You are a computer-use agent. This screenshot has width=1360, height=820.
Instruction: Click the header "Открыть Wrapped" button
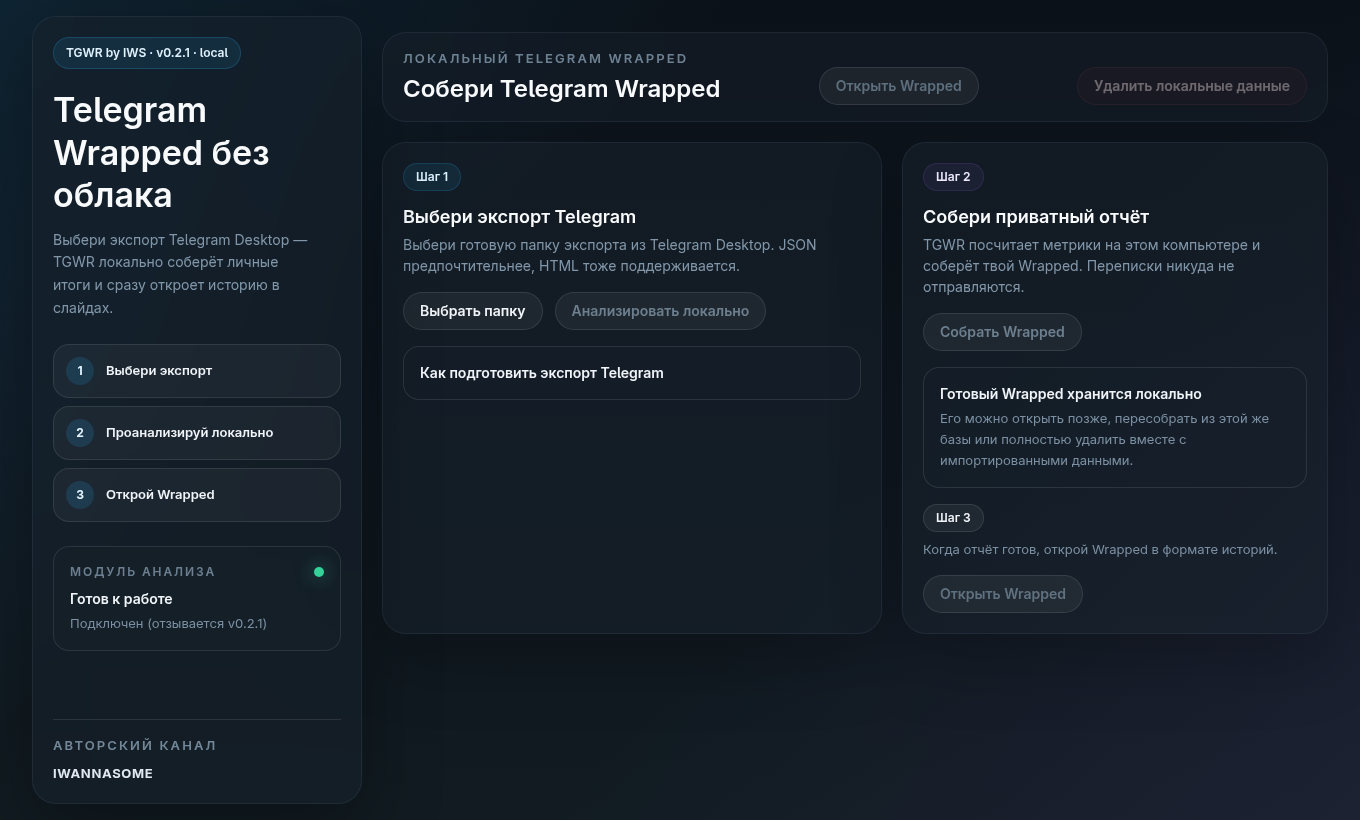tap(898, 86)
